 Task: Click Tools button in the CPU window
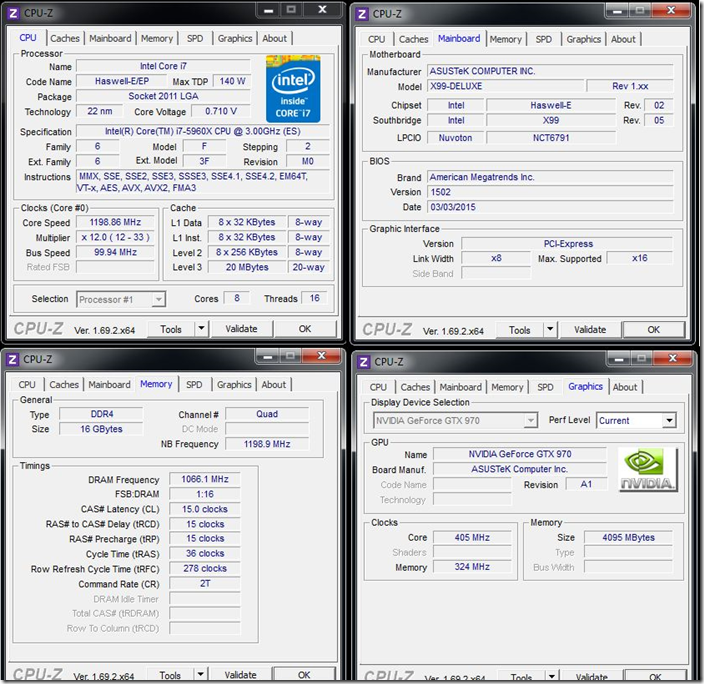tap(171, 329)
